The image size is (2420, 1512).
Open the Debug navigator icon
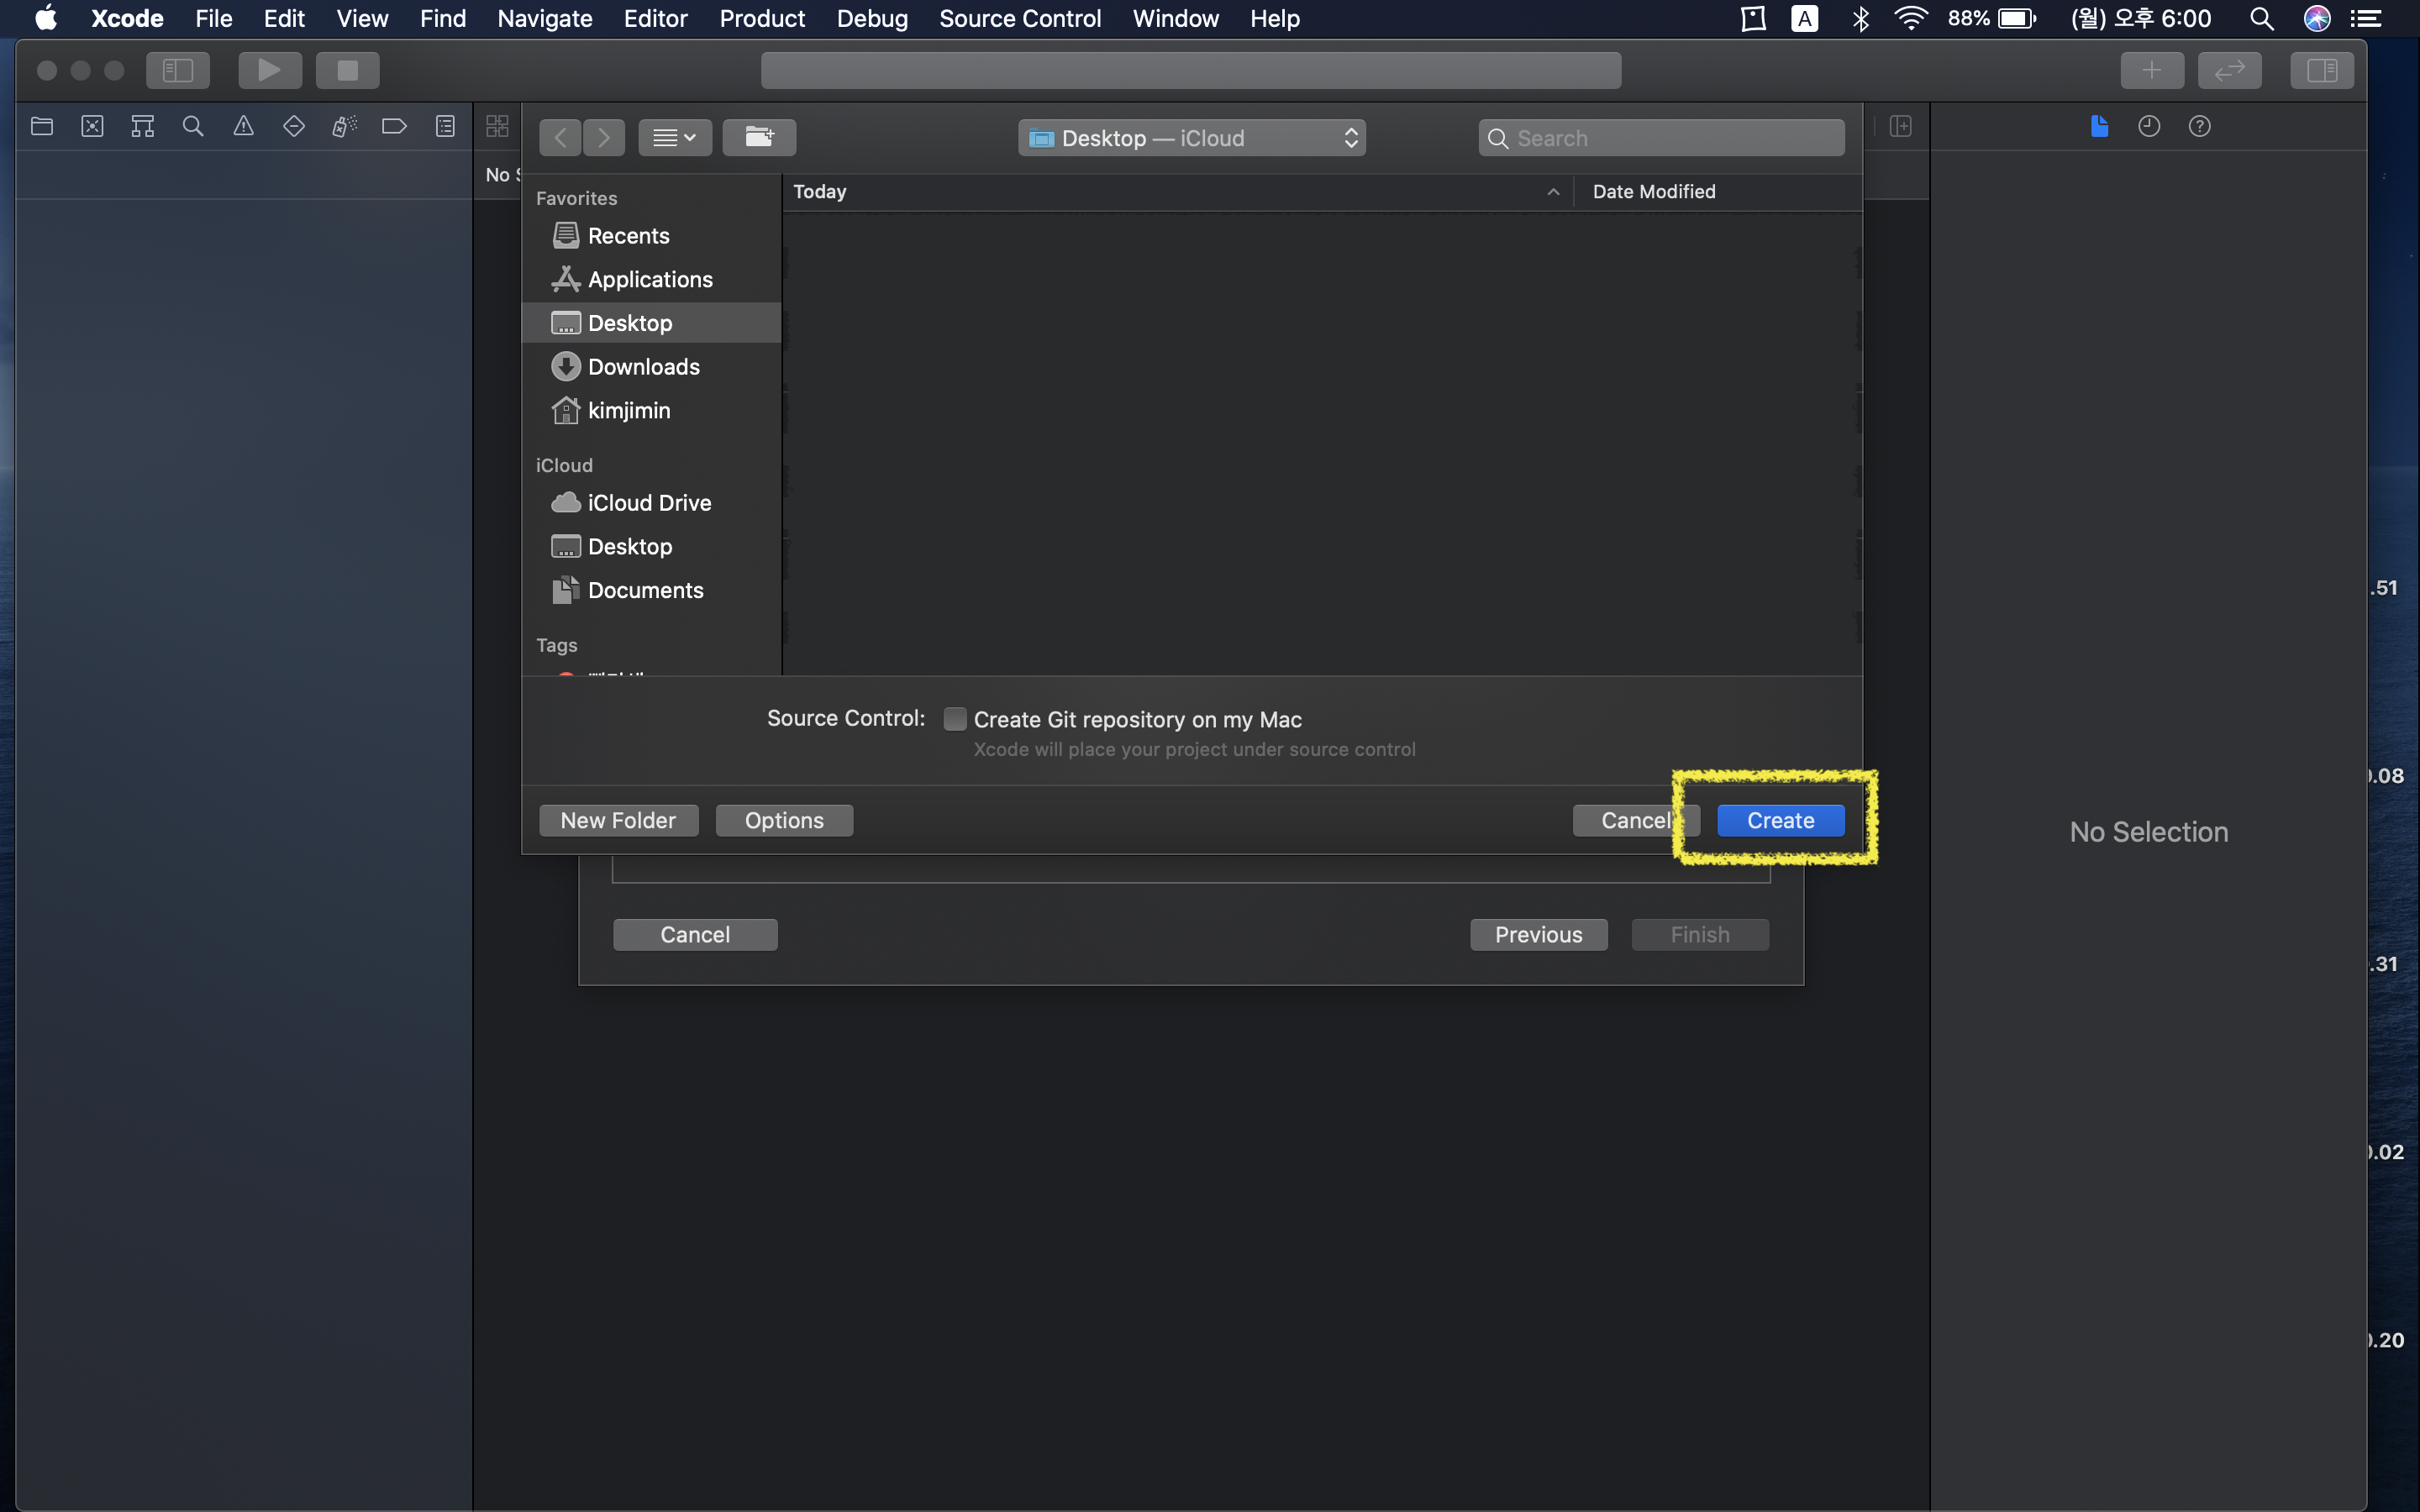click(344, 126)
